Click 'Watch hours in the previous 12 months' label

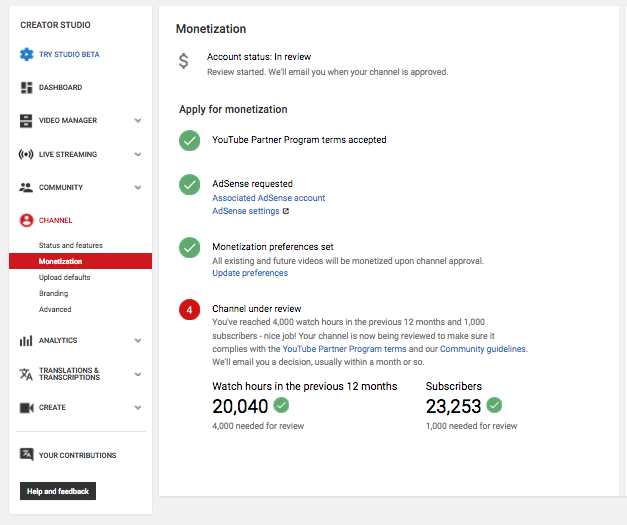coord(305,387)
